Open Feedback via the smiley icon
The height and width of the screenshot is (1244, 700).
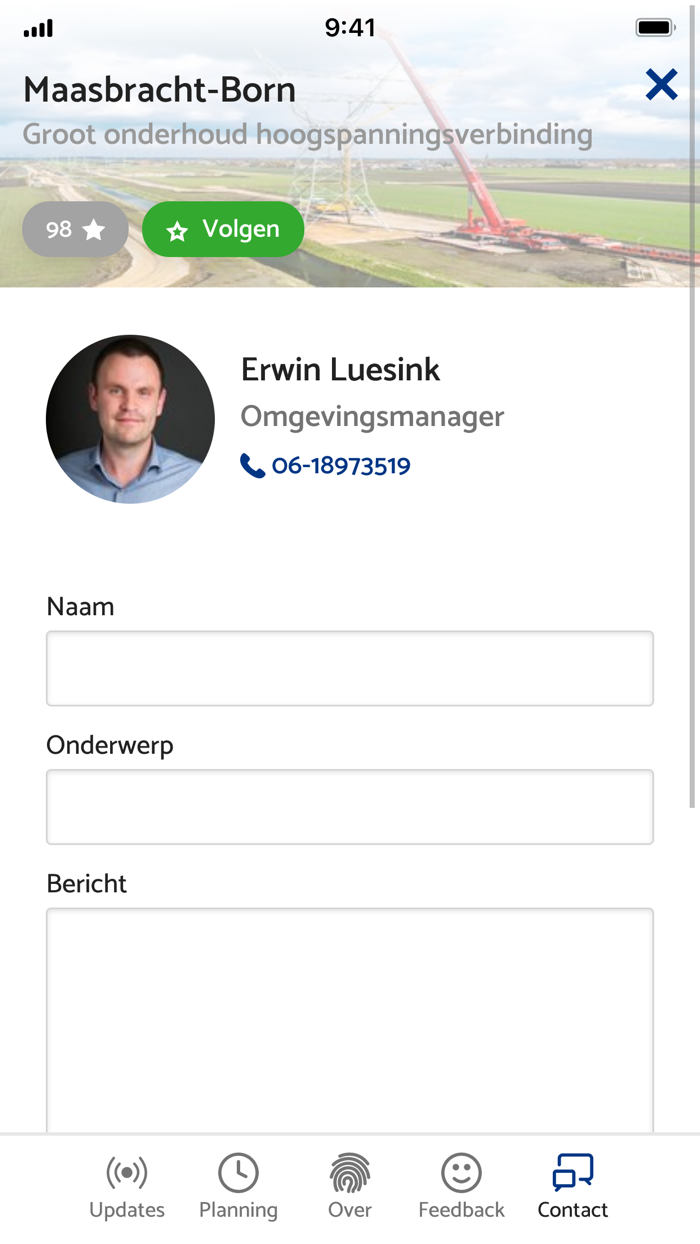click(461, 1172)
